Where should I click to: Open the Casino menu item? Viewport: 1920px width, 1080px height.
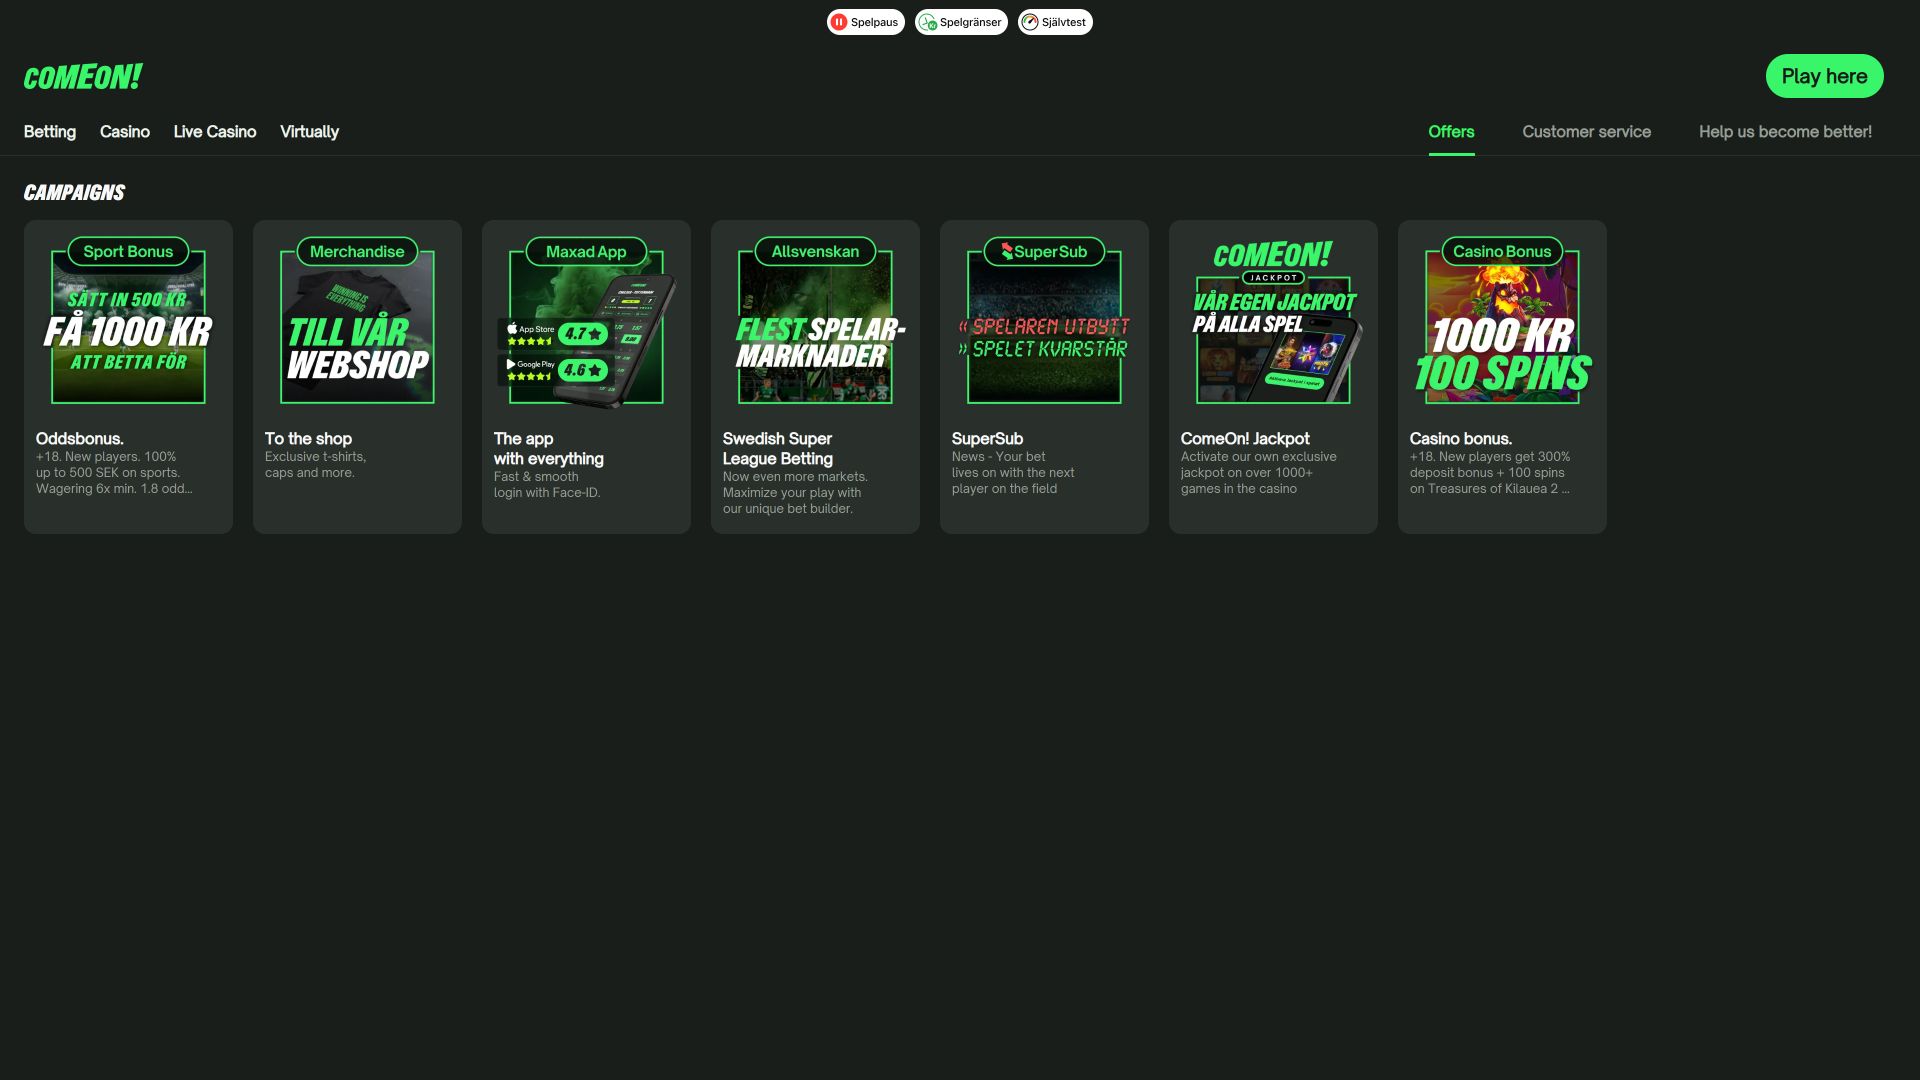125,132
